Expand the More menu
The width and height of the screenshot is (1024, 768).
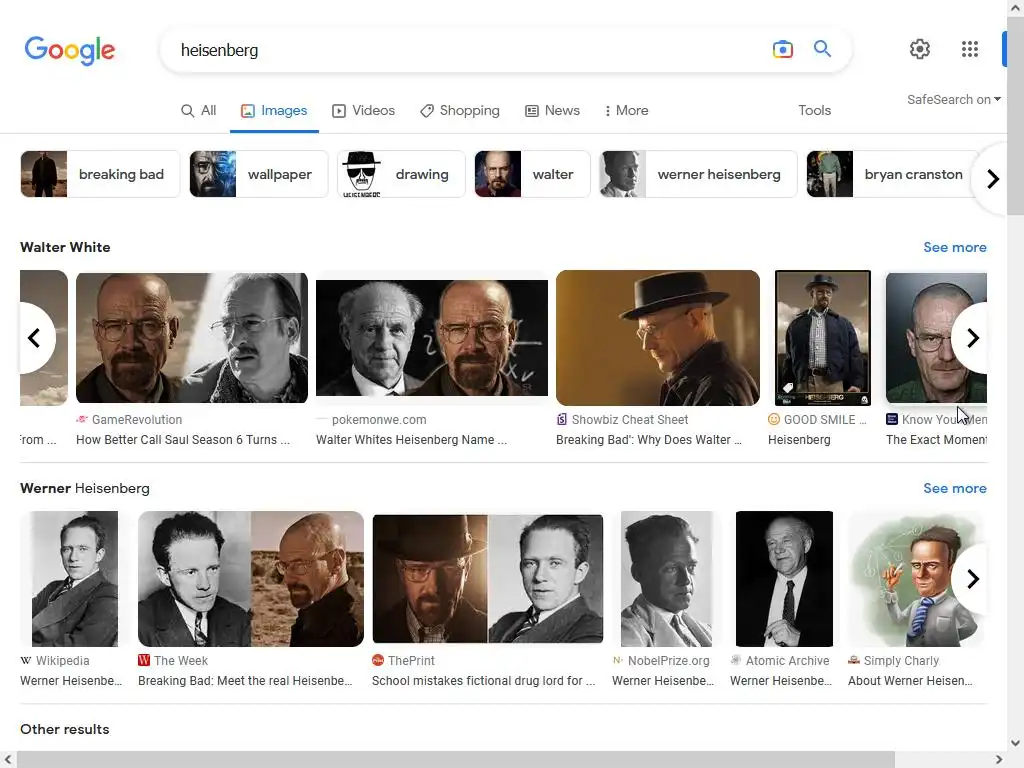point(626,110)
